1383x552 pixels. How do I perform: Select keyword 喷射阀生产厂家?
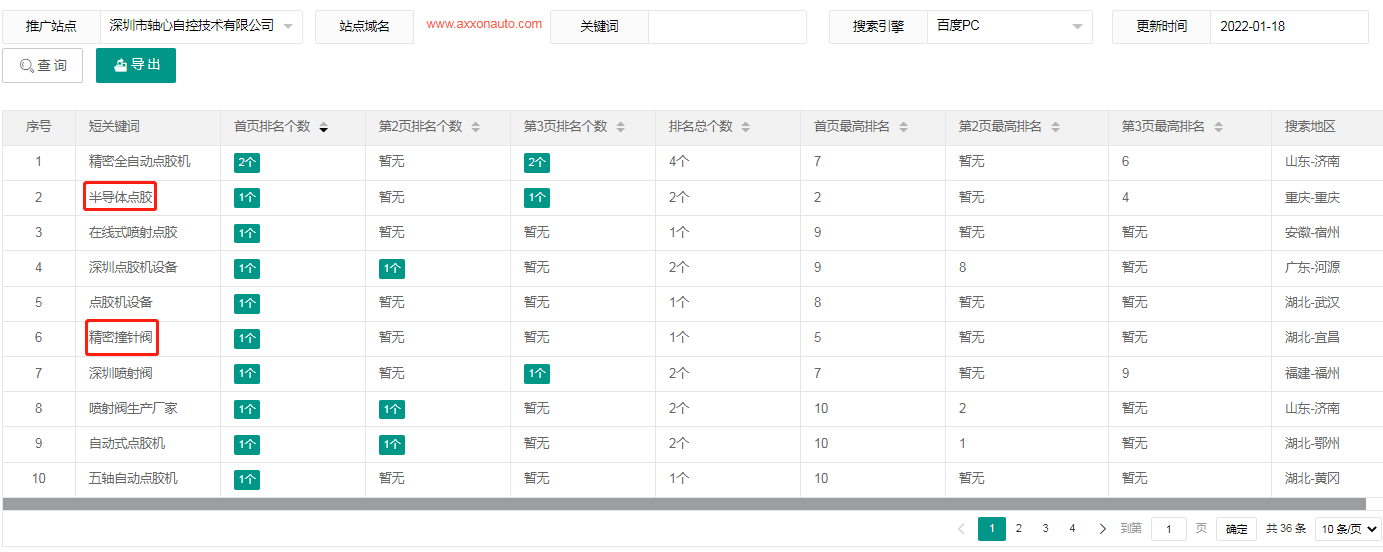tap(133, 408)
